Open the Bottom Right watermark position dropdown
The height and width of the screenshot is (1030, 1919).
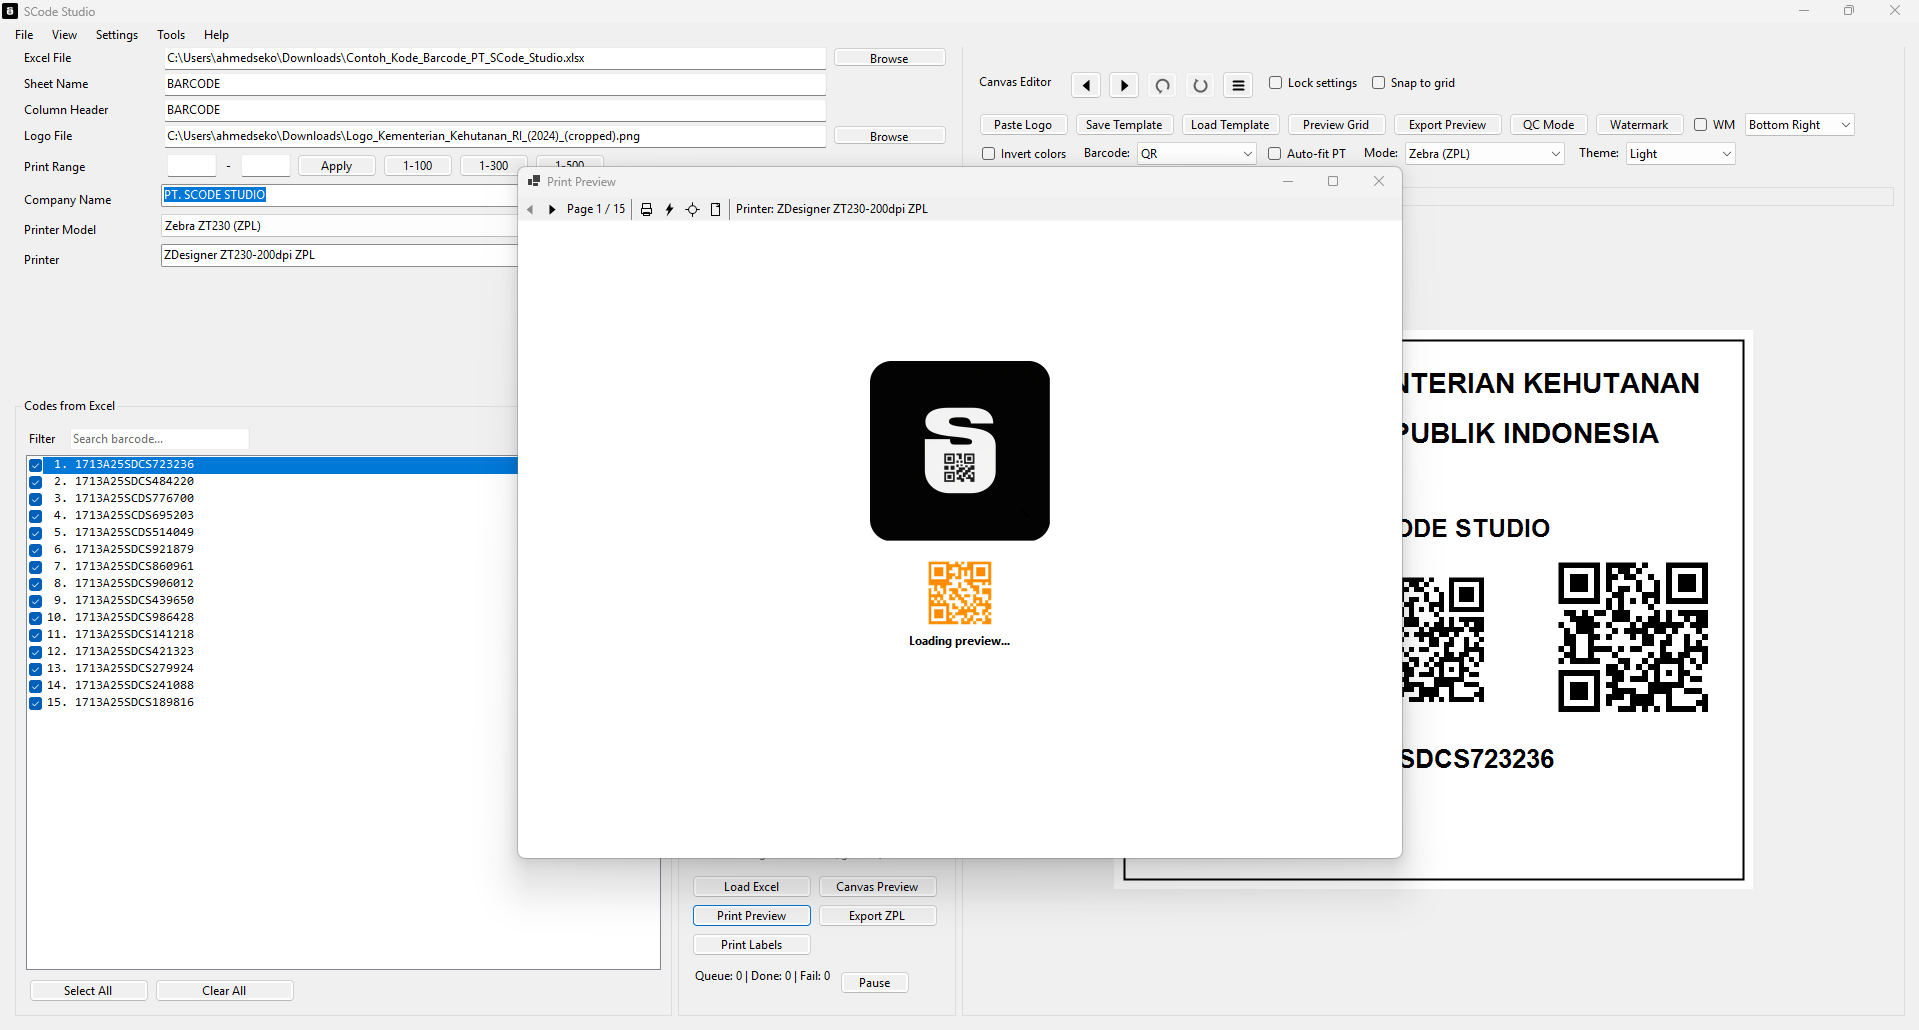(1799, 125)
